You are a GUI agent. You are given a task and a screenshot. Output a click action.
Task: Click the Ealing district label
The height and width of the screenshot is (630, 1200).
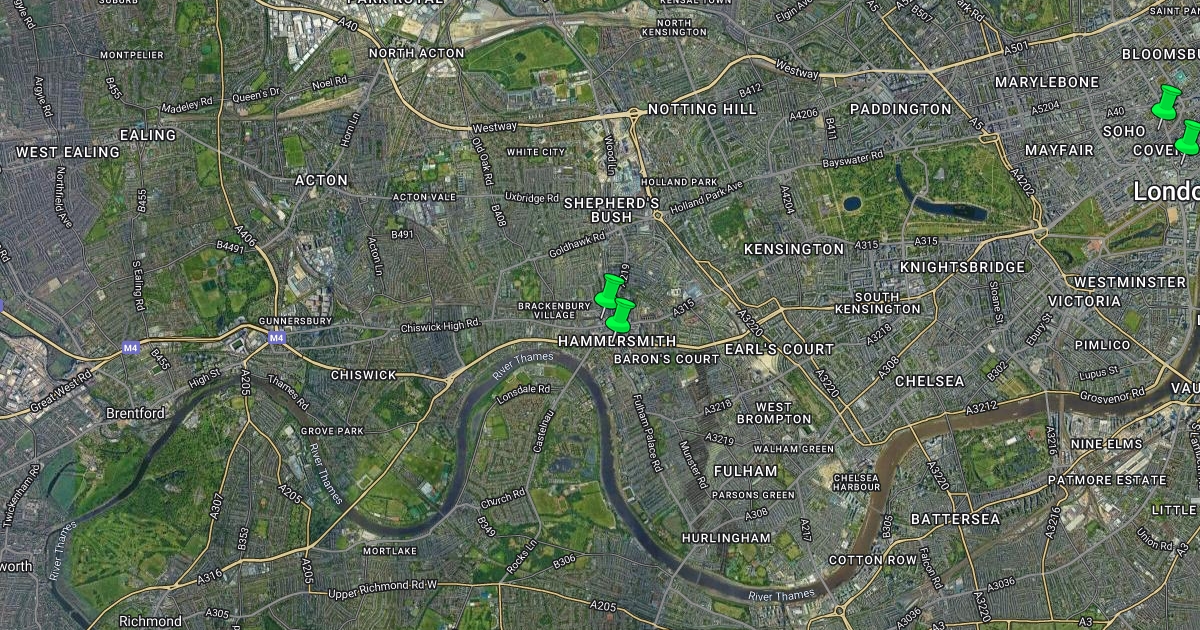148,135
